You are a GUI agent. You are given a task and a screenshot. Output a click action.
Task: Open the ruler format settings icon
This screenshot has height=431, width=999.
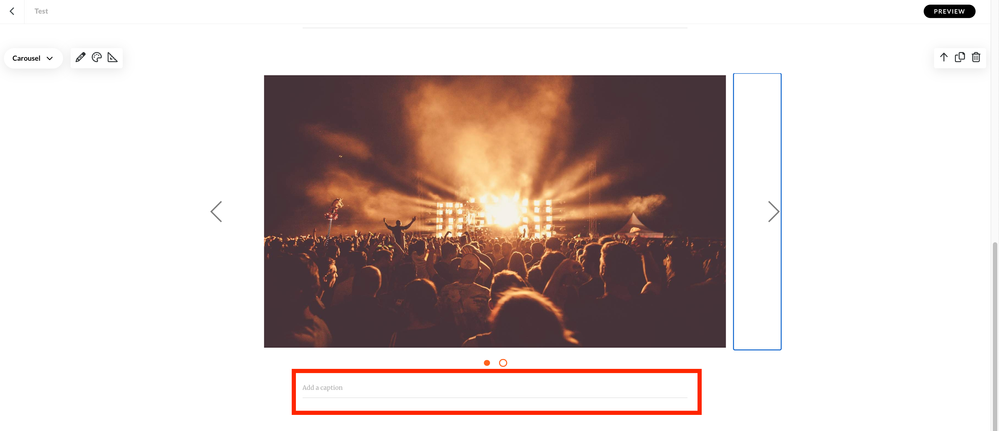[113, 57]
